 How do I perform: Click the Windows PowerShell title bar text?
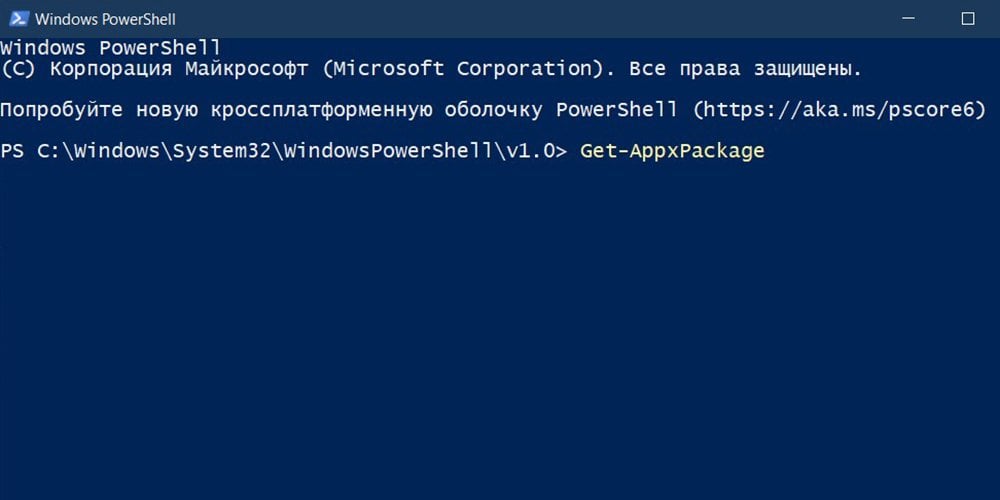105,20
